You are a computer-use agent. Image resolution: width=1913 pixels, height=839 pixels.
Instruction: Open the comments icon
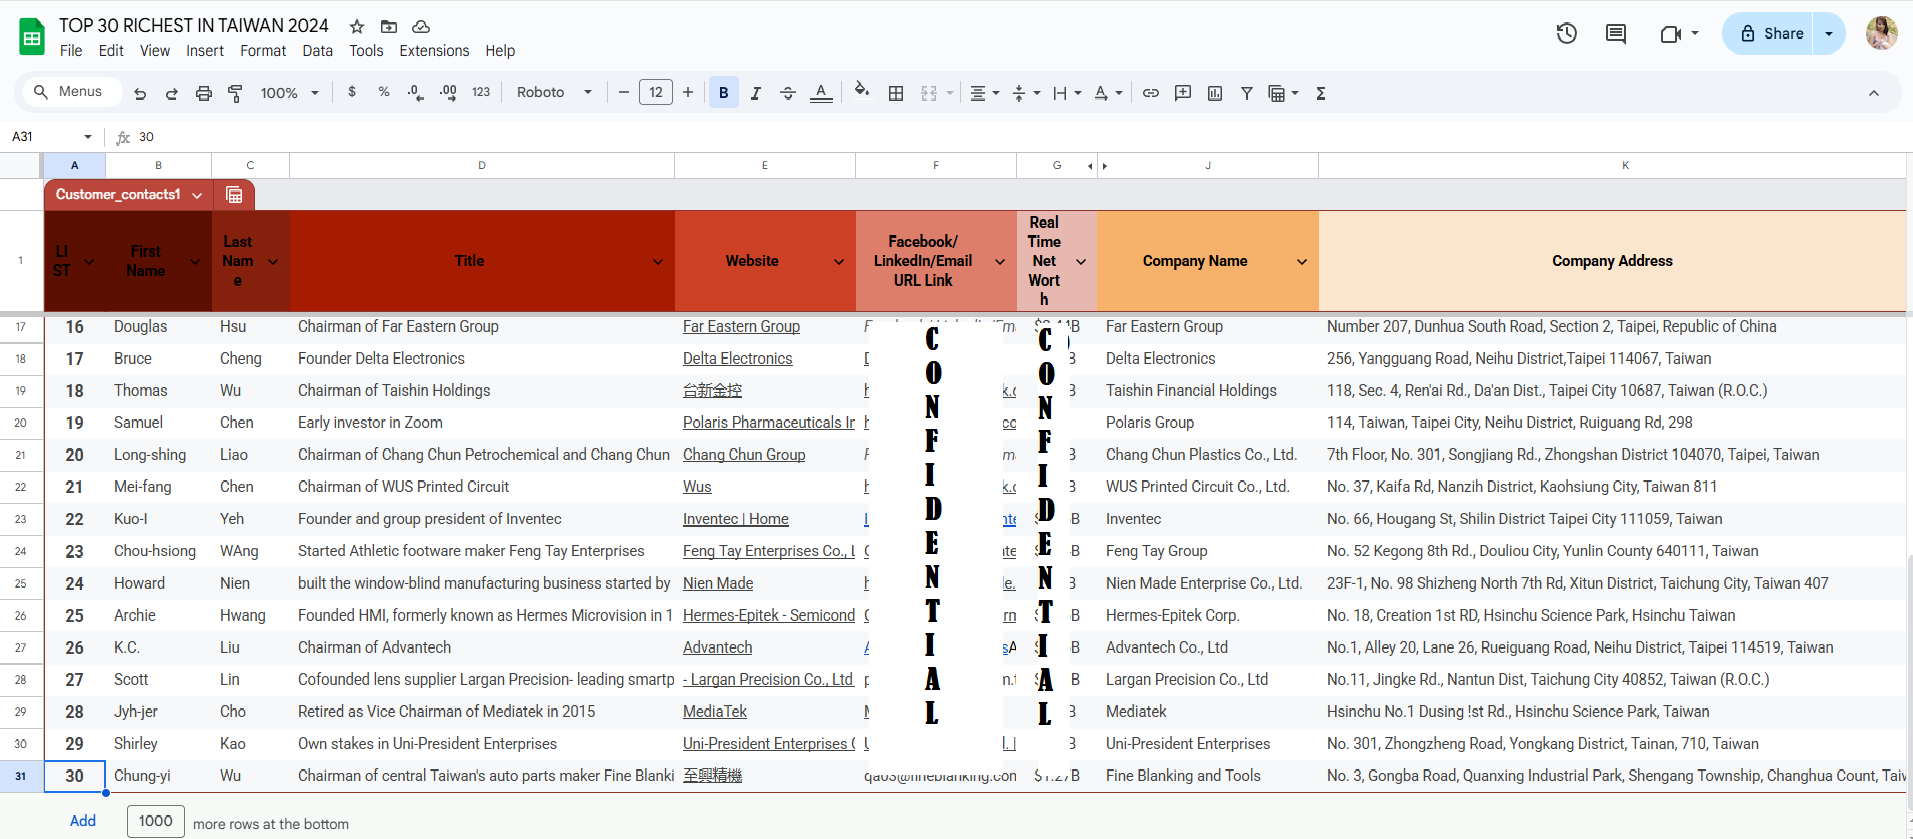pyautogui.click(x=1615, y=34)
